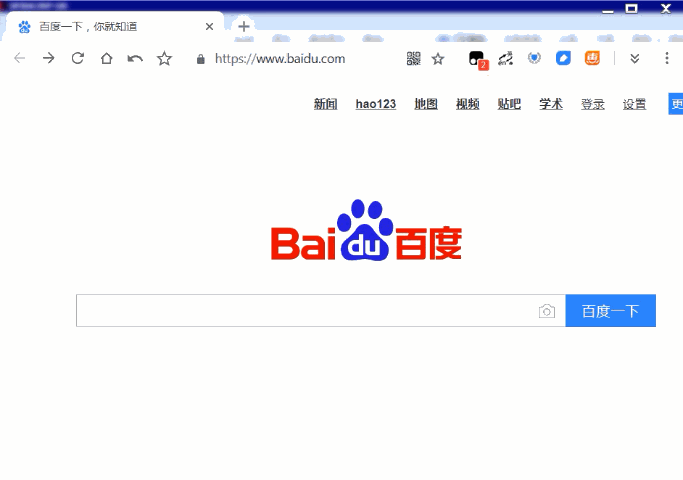Open the 视频 link

(467, 104)
